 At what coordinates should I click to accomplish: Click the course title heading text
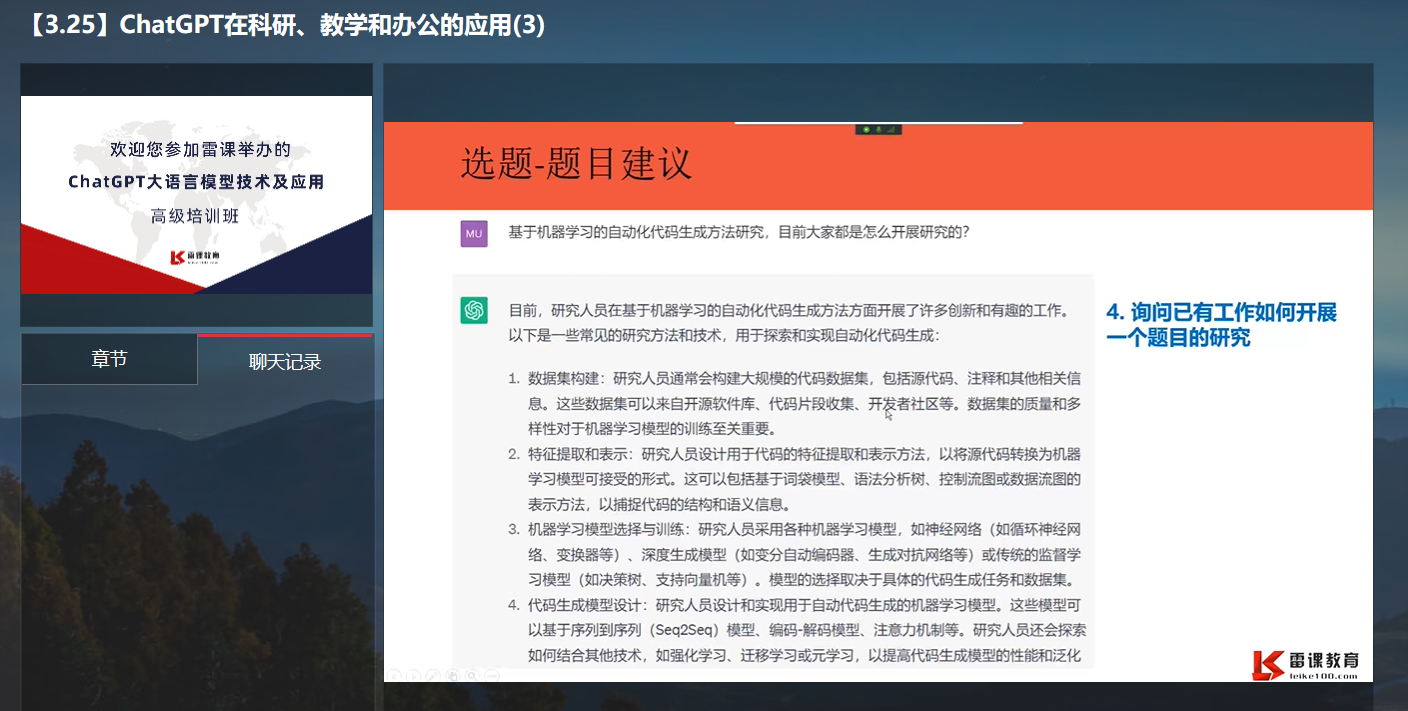click(x=283, y=25)
